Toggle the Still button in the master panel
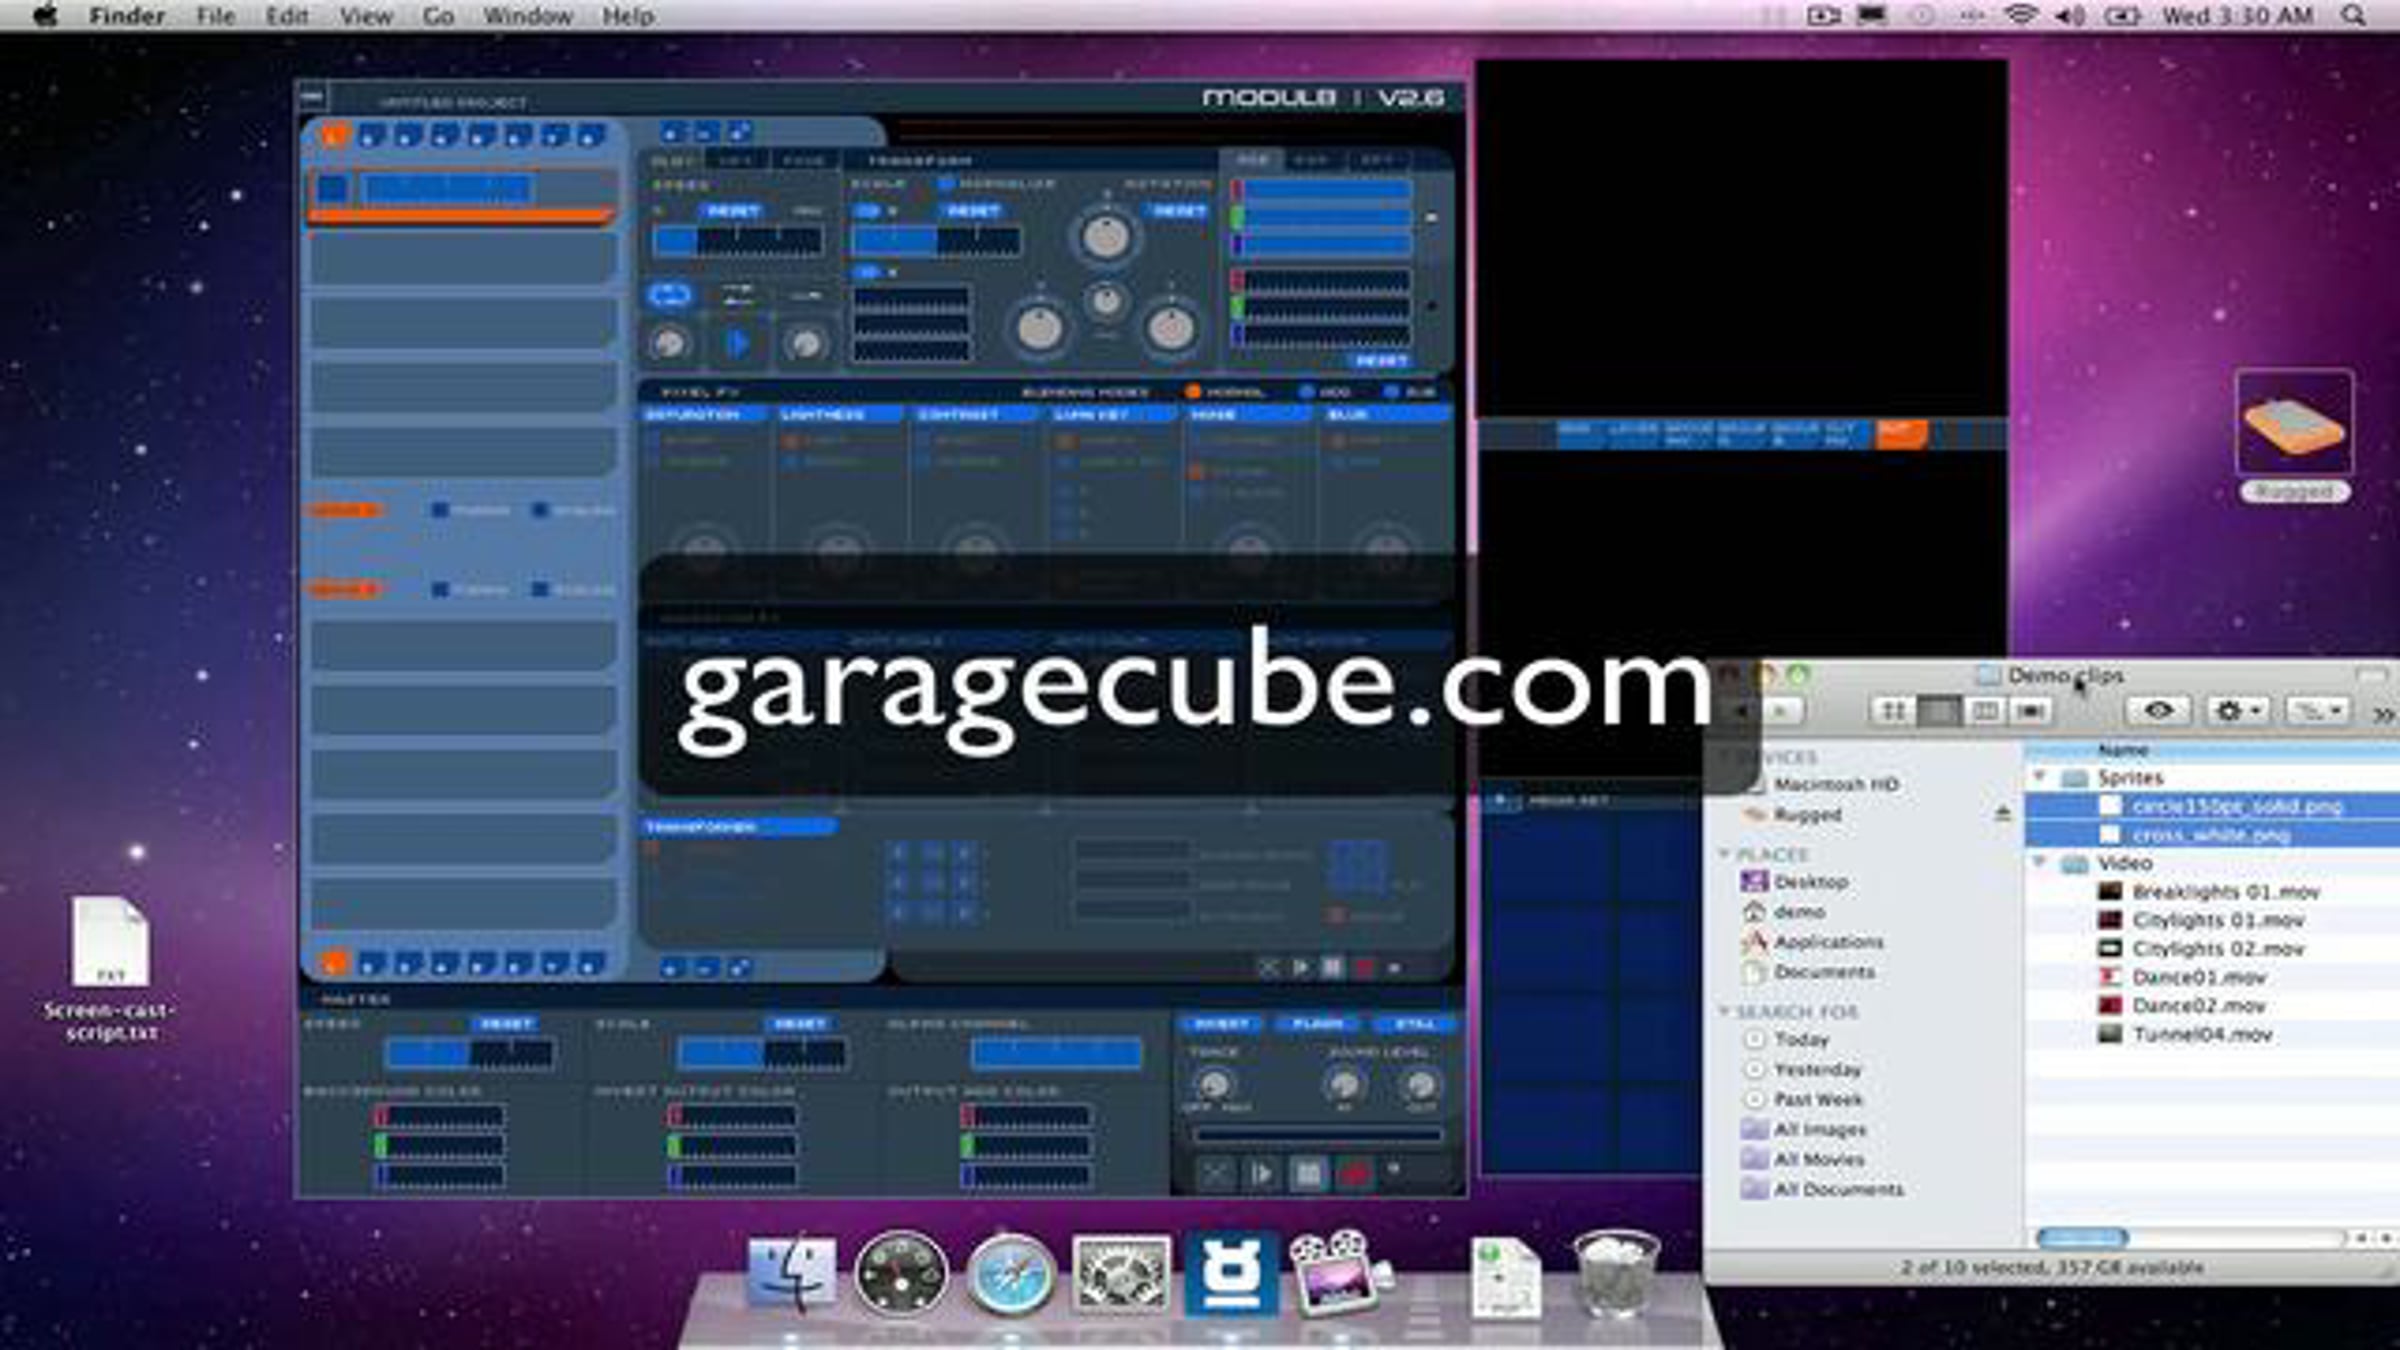The height and width of the screenshot is (1350, 2400). coord(1414,1024)
